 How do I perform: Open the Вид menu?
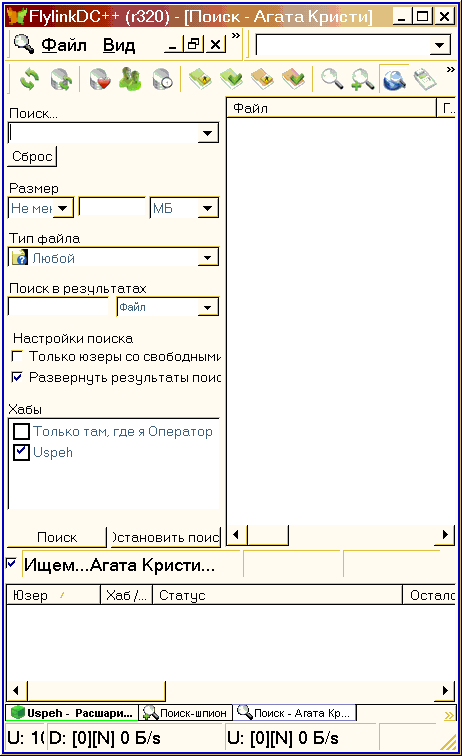119,45
